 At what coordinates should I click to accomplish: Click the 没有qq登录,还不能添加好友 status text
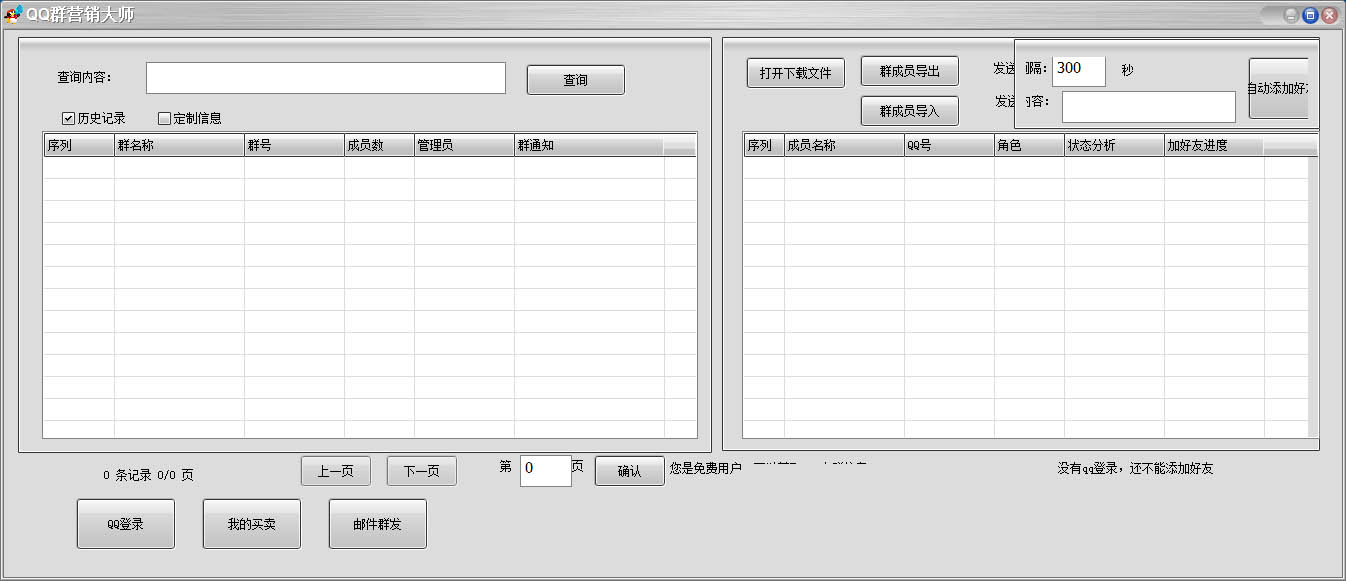point(1135,469)
